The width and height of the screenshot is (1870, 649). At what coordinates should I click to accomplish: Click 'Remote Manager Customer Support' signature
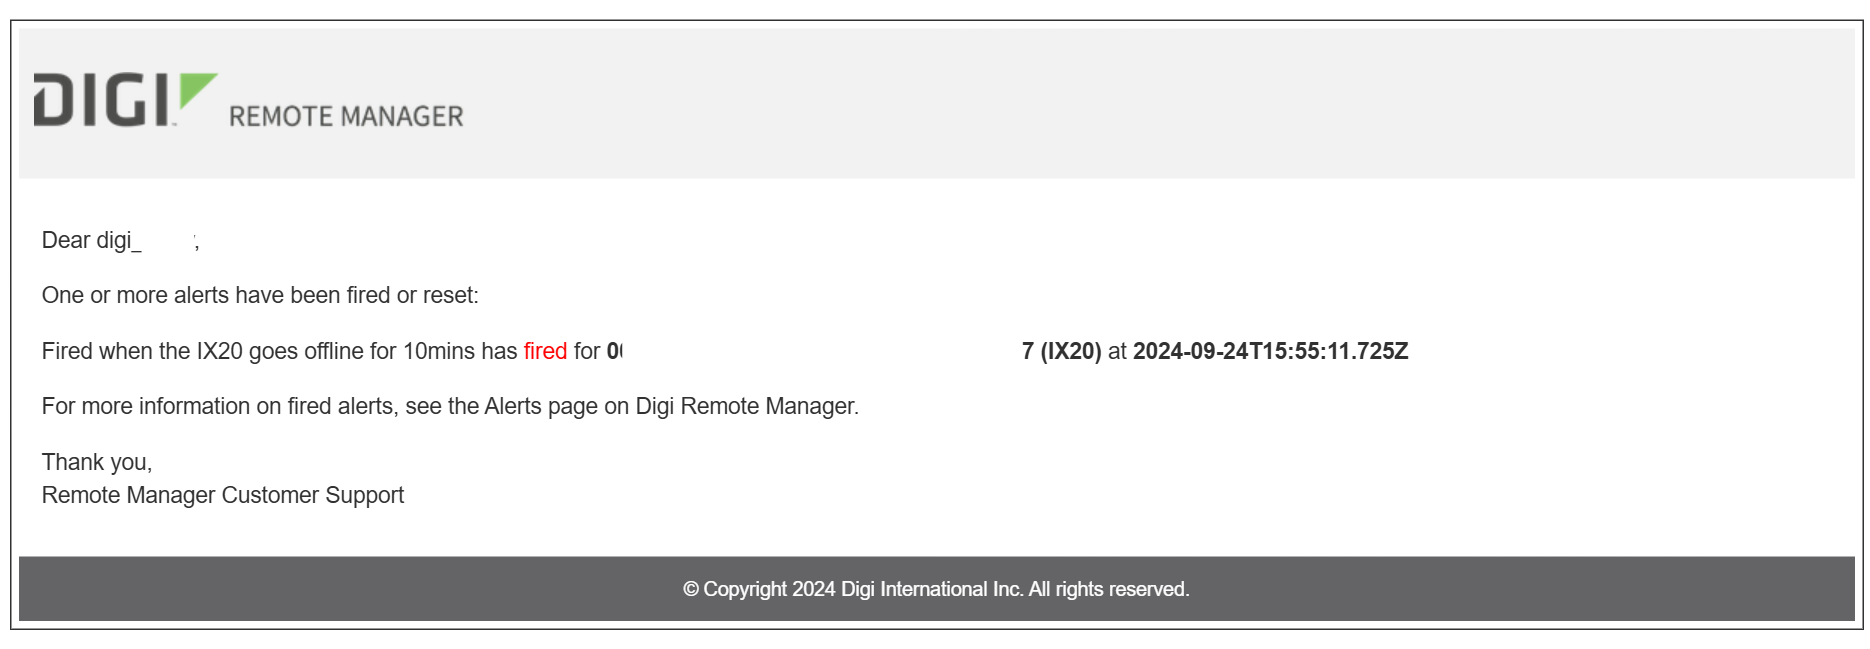coord(223,495)
